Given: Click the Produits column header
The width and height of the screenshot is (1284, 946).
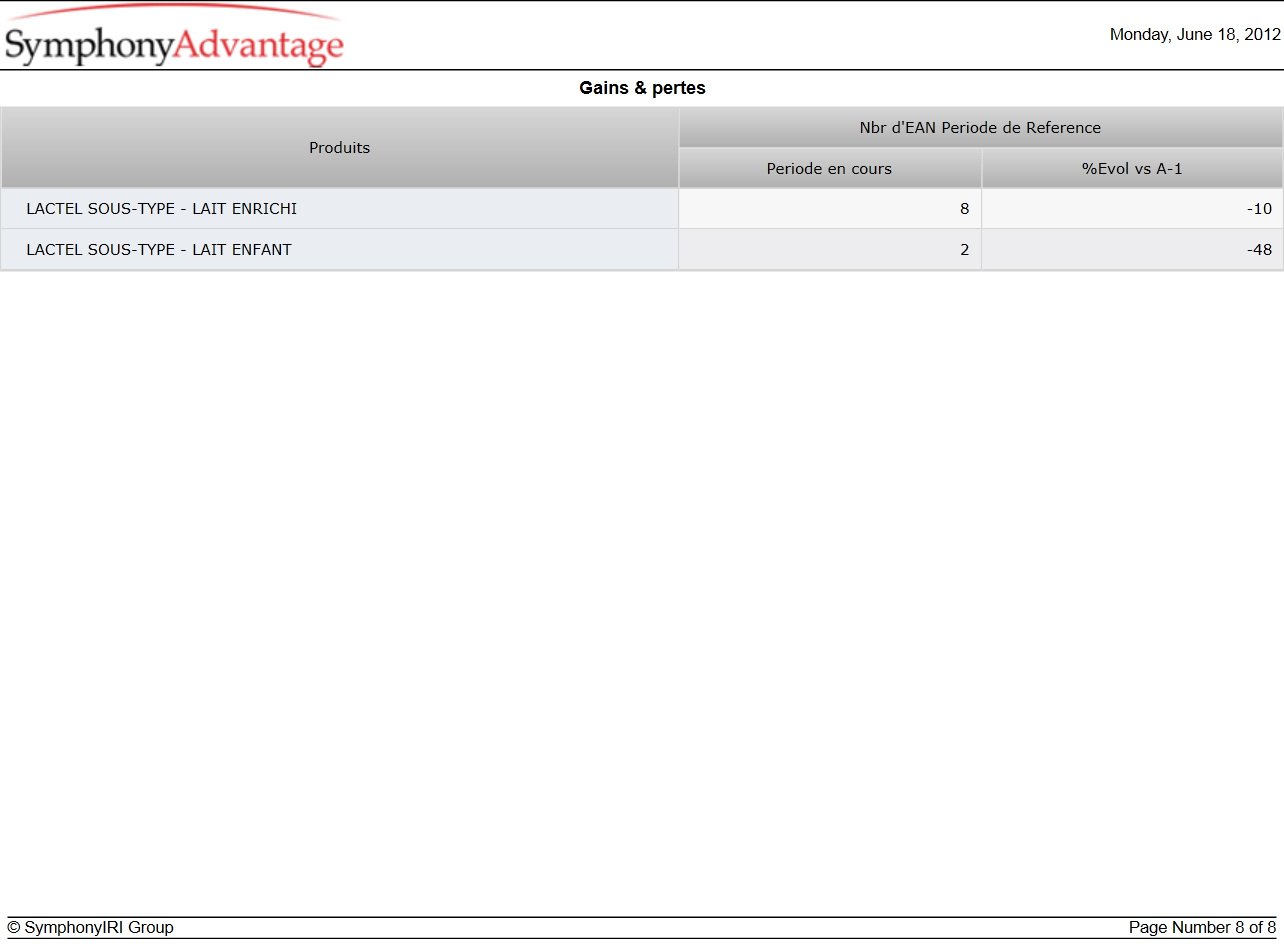Looking at the screenshot, I should (340, 148).
